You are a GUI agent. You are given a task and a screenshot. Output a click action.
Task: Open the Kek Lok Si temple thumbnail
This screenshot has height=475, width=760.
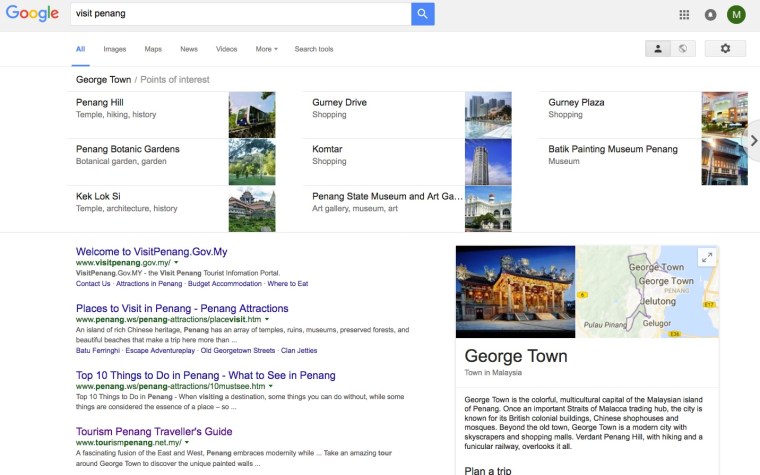coord(252,209)
